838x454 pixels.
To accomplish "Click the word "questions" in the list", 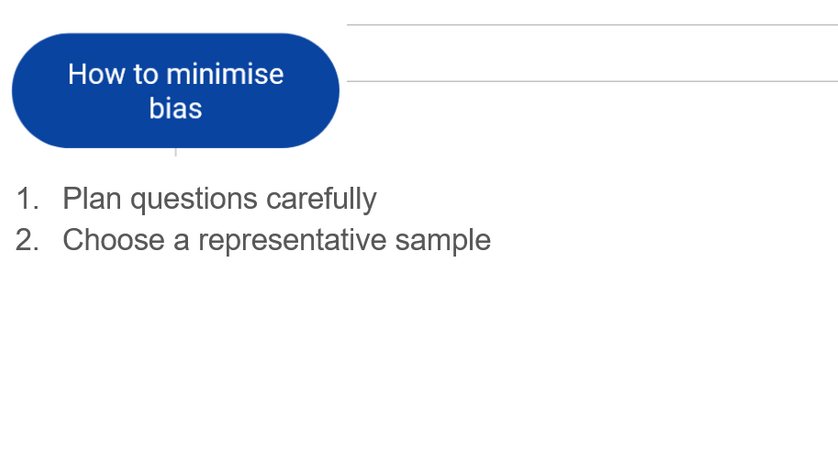I will [194, 199].
